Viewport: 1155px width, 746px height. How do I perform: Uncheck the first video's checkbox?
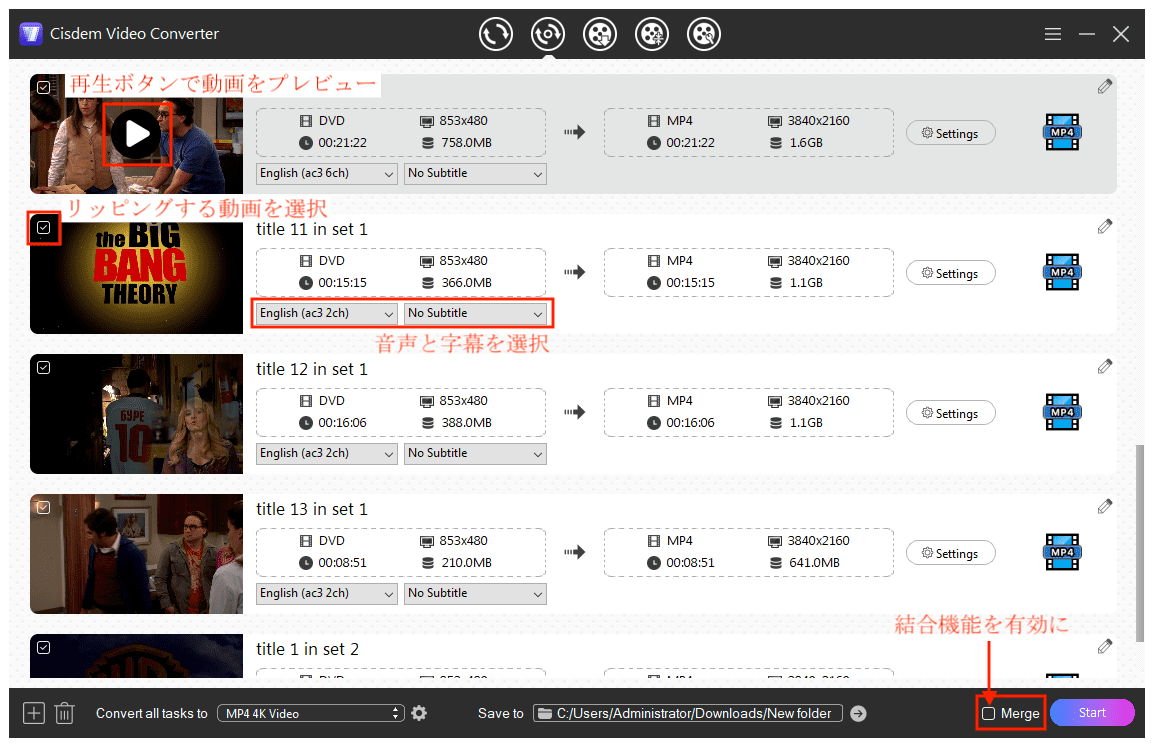coord(43,88)
